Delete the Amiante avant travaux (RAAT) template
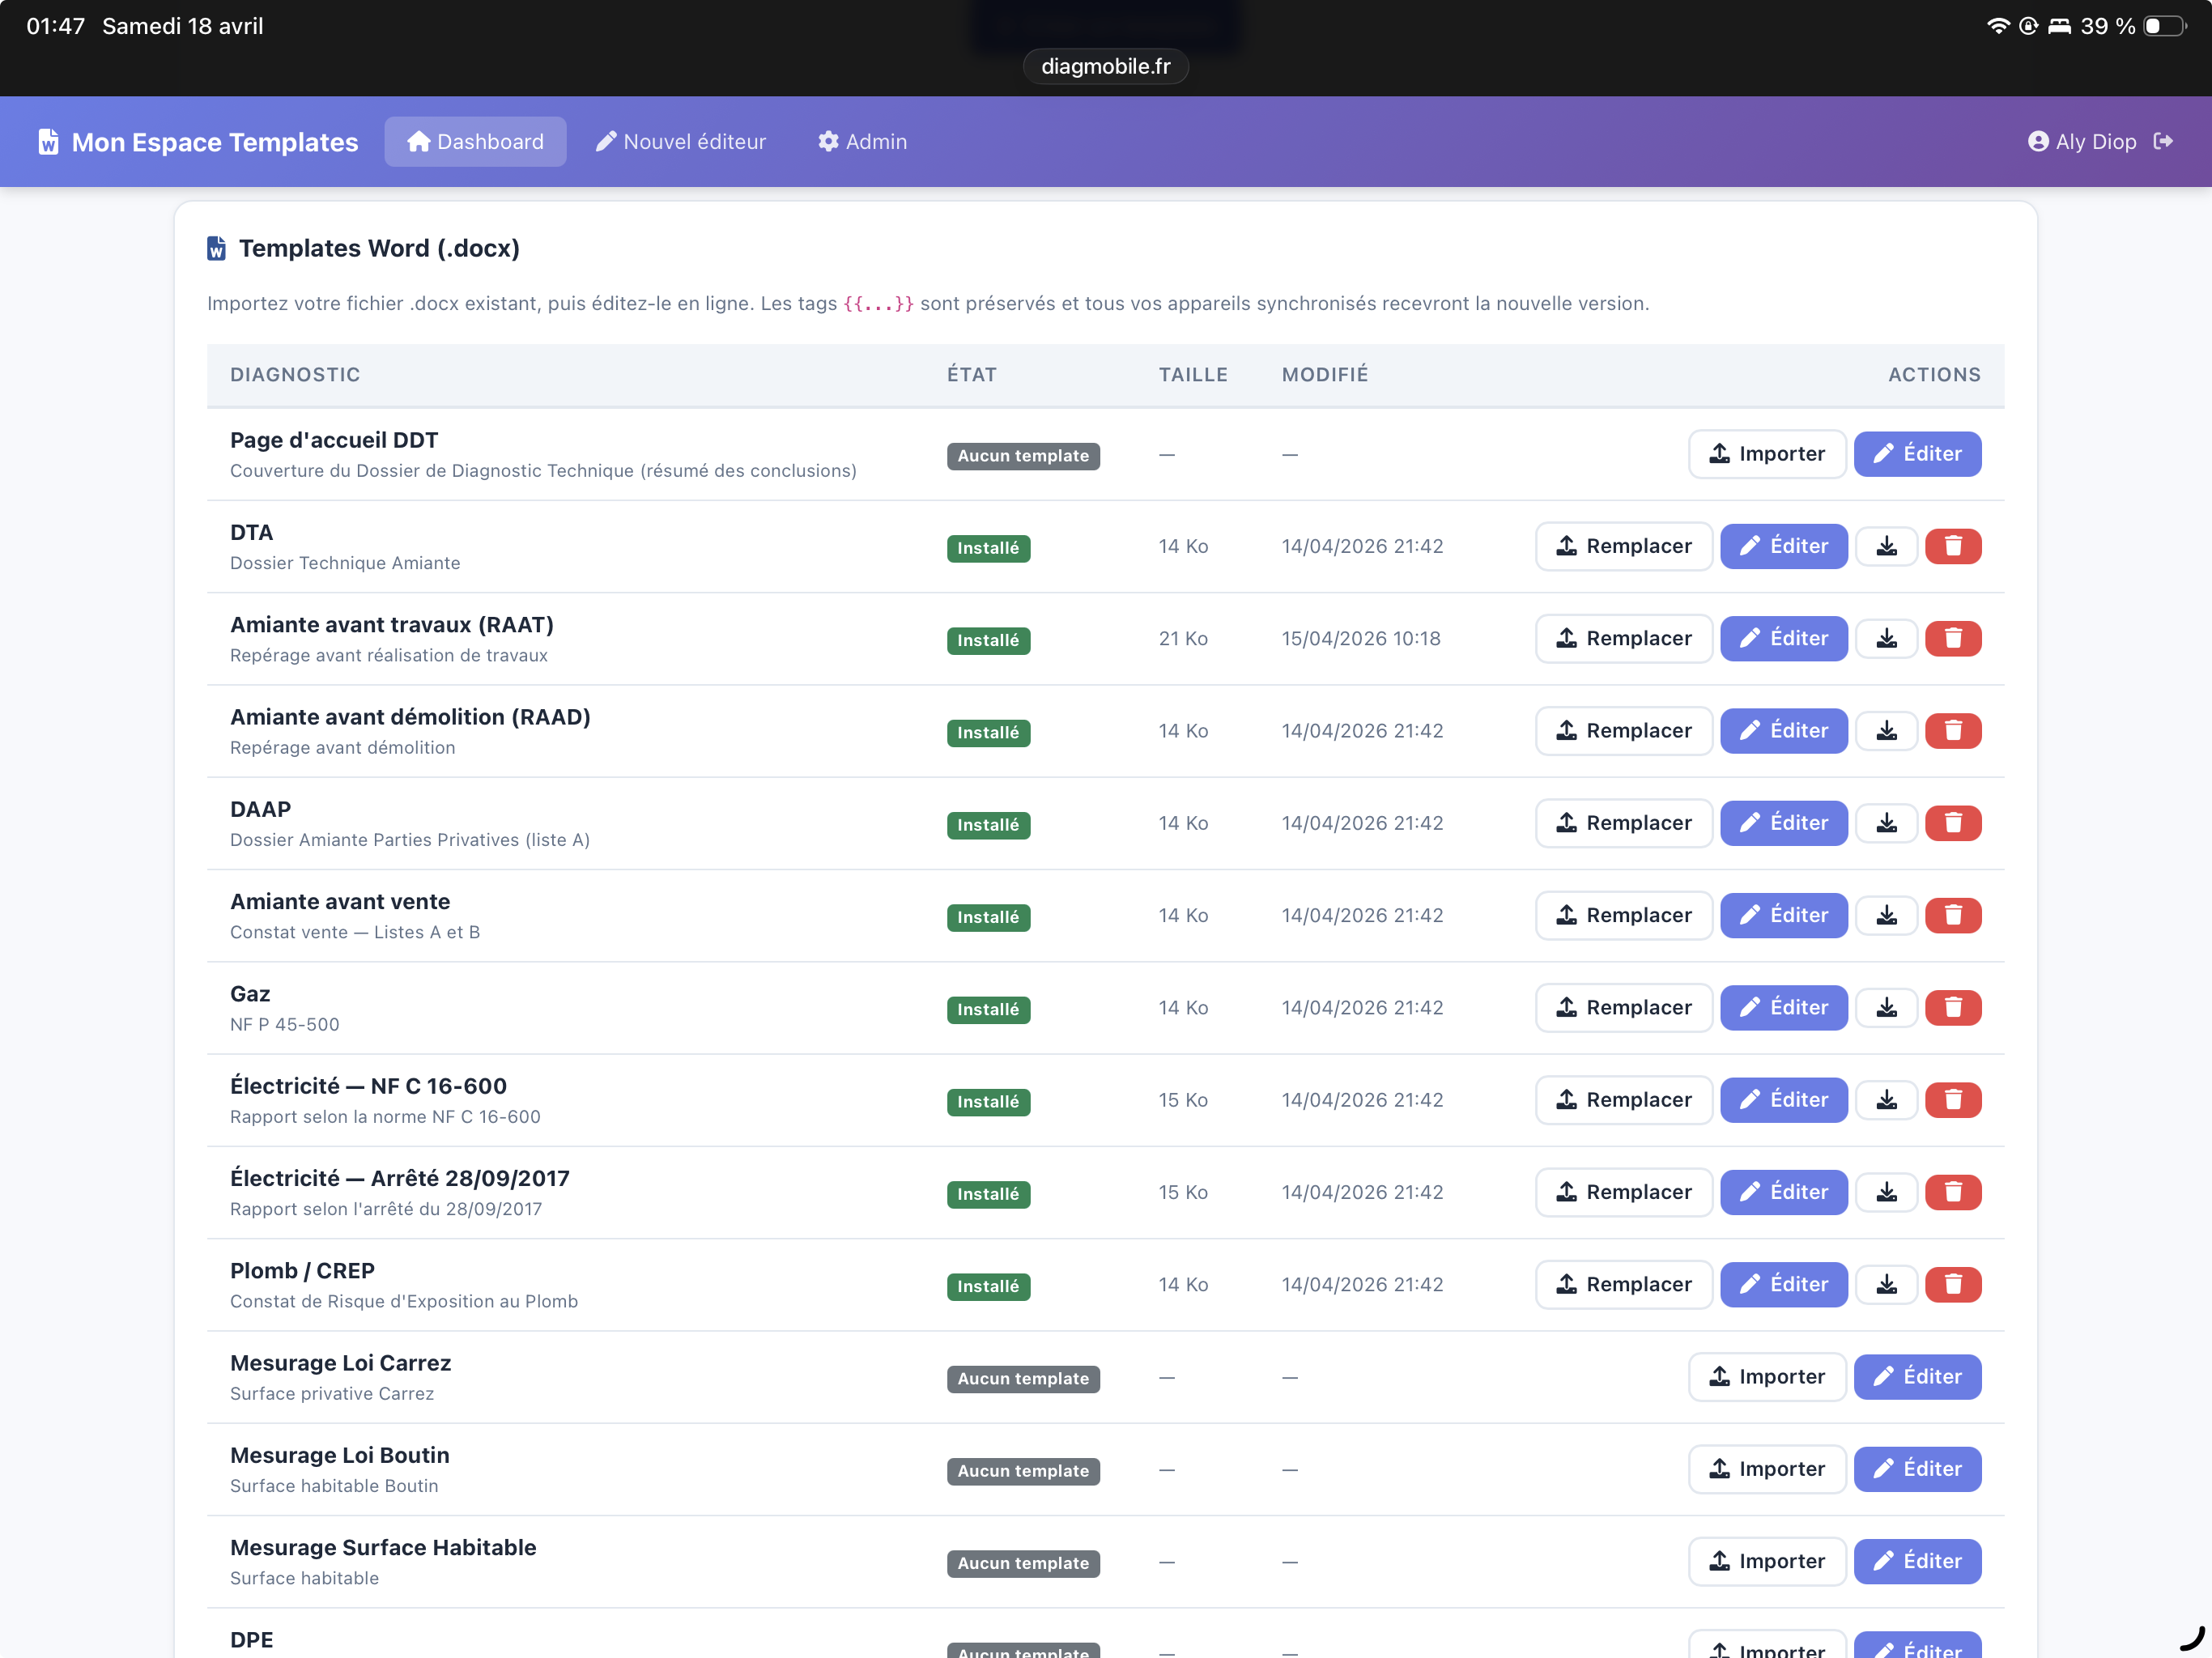Screen dimensions: 2212x1658 (1952, 639)
